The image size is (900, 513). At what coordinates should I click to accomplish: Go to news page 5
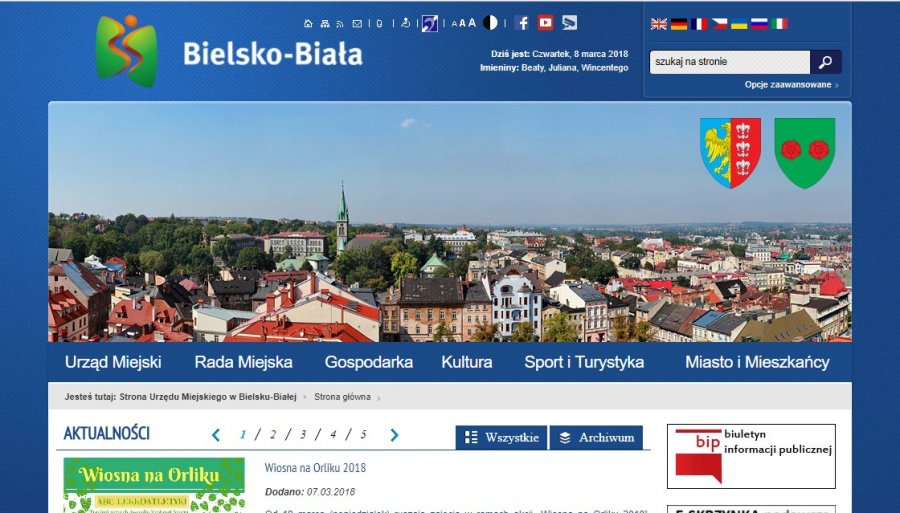pyautogui.click(x=363, y=435)
